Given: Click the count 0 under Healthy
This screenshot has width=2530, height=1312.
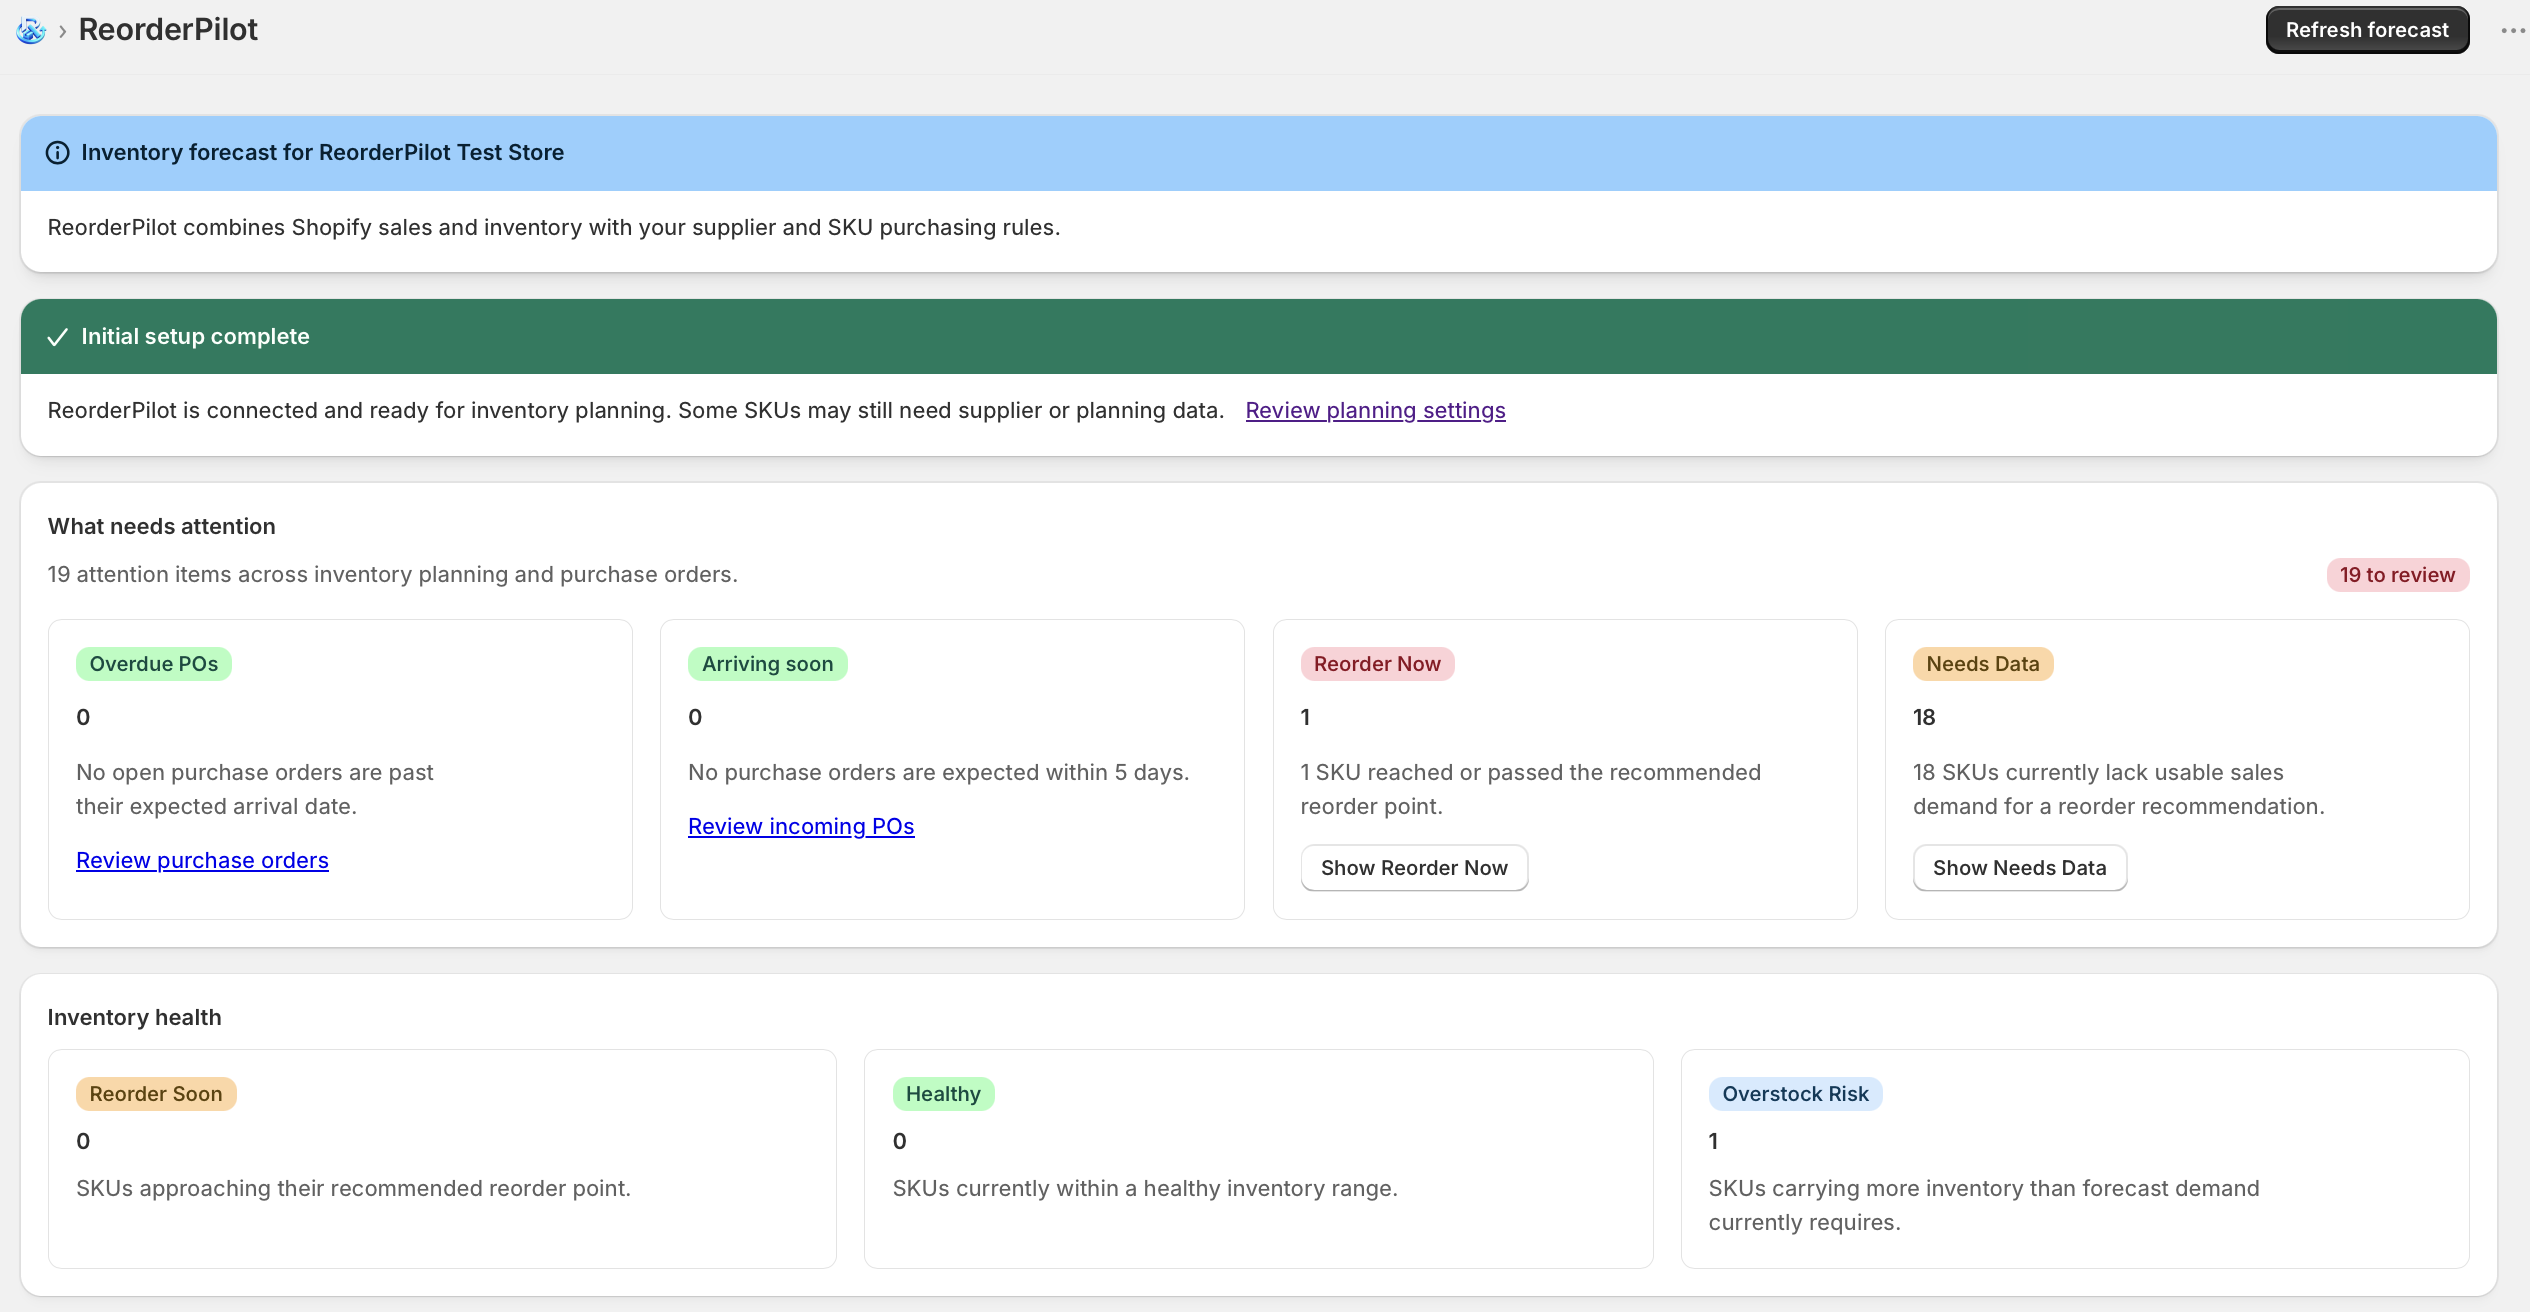Looking at the screenshot, I should (900, 1142).
